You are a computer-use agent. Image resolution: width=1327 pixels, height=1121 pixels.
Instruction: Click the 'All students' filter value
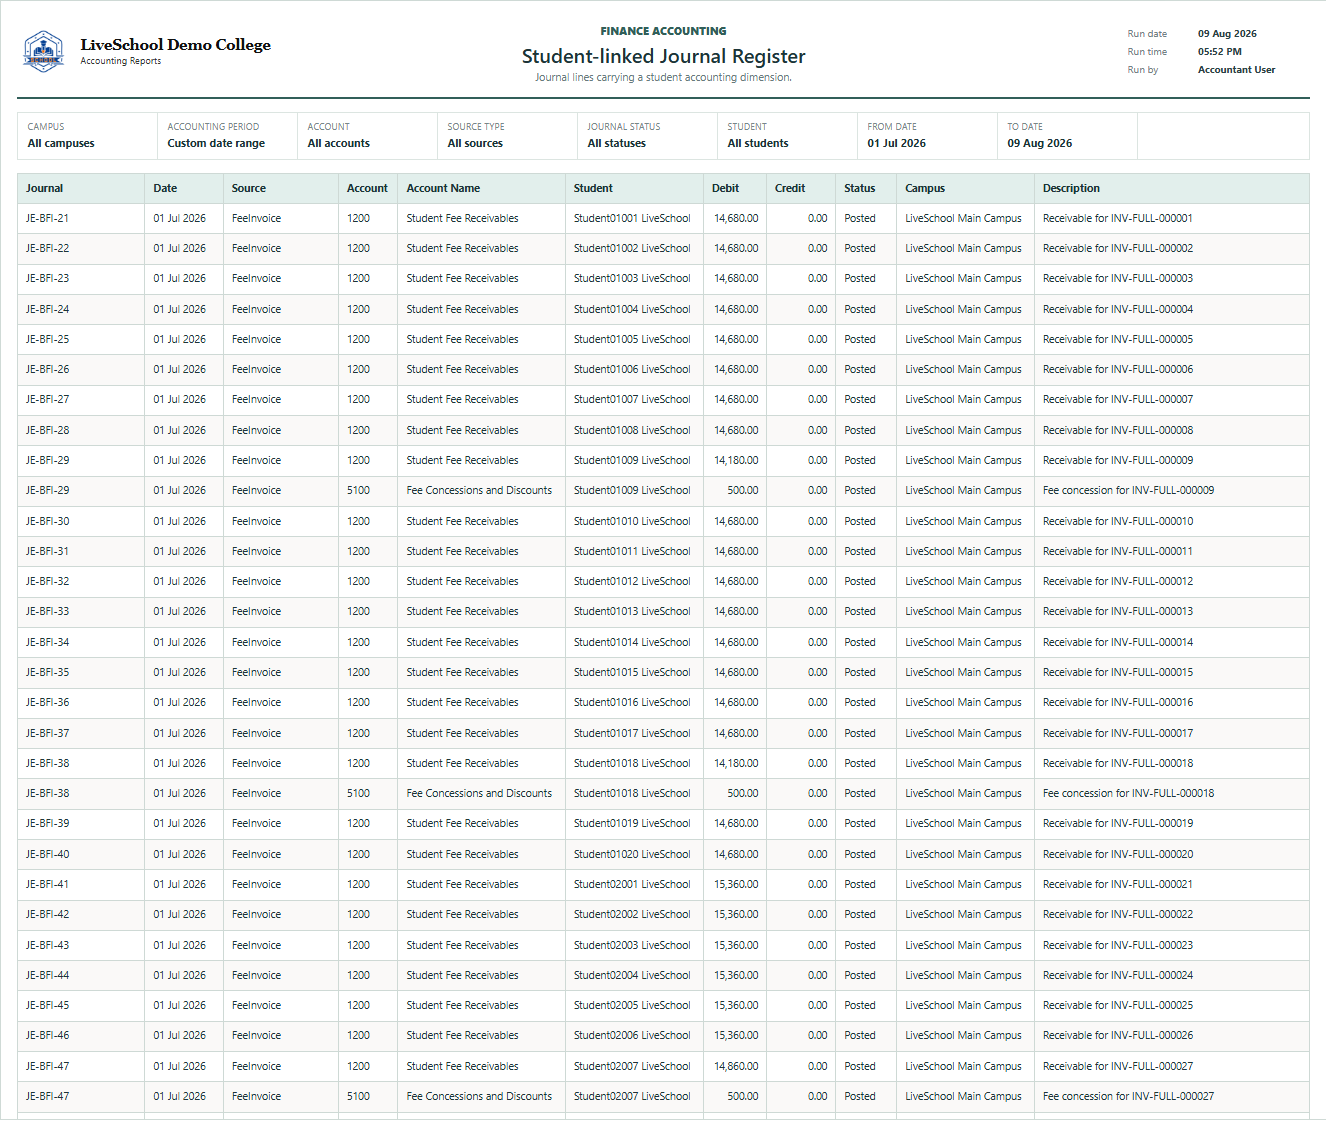pyautogui.click(x=758, y=144)
